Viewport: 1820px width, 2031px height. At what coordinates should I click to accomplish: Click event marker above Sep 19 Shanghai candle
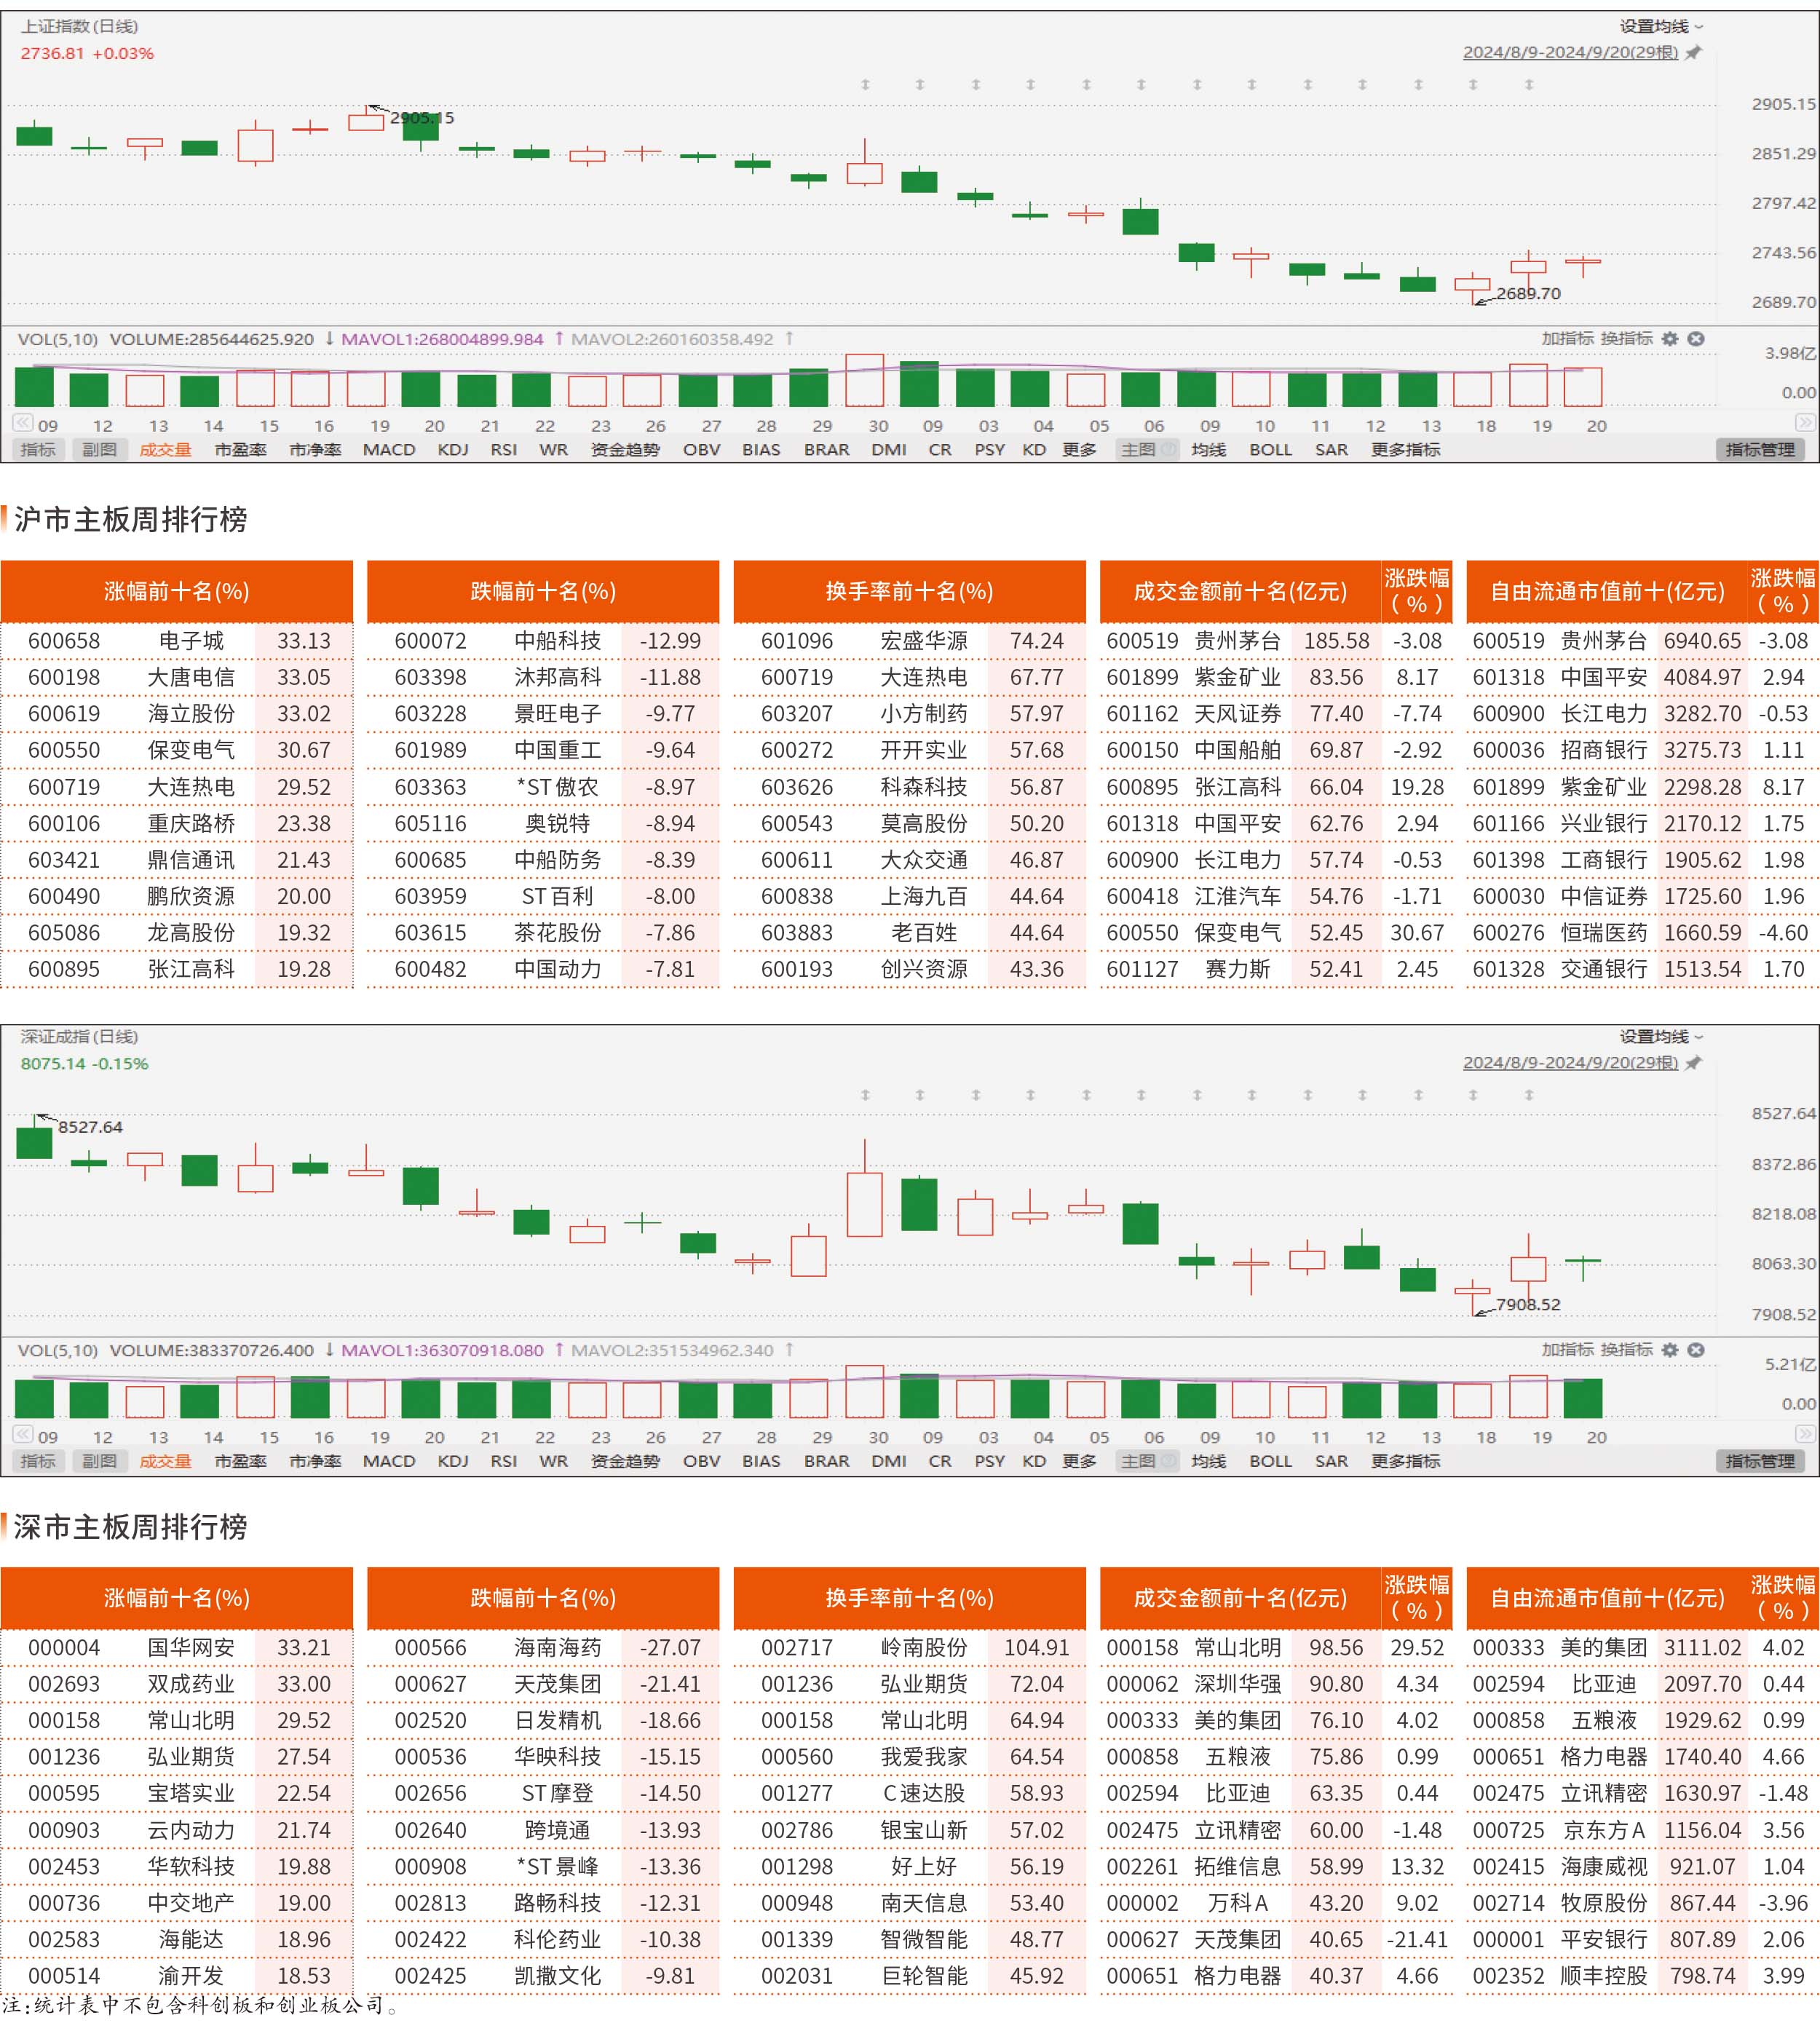click(1529, 85)
